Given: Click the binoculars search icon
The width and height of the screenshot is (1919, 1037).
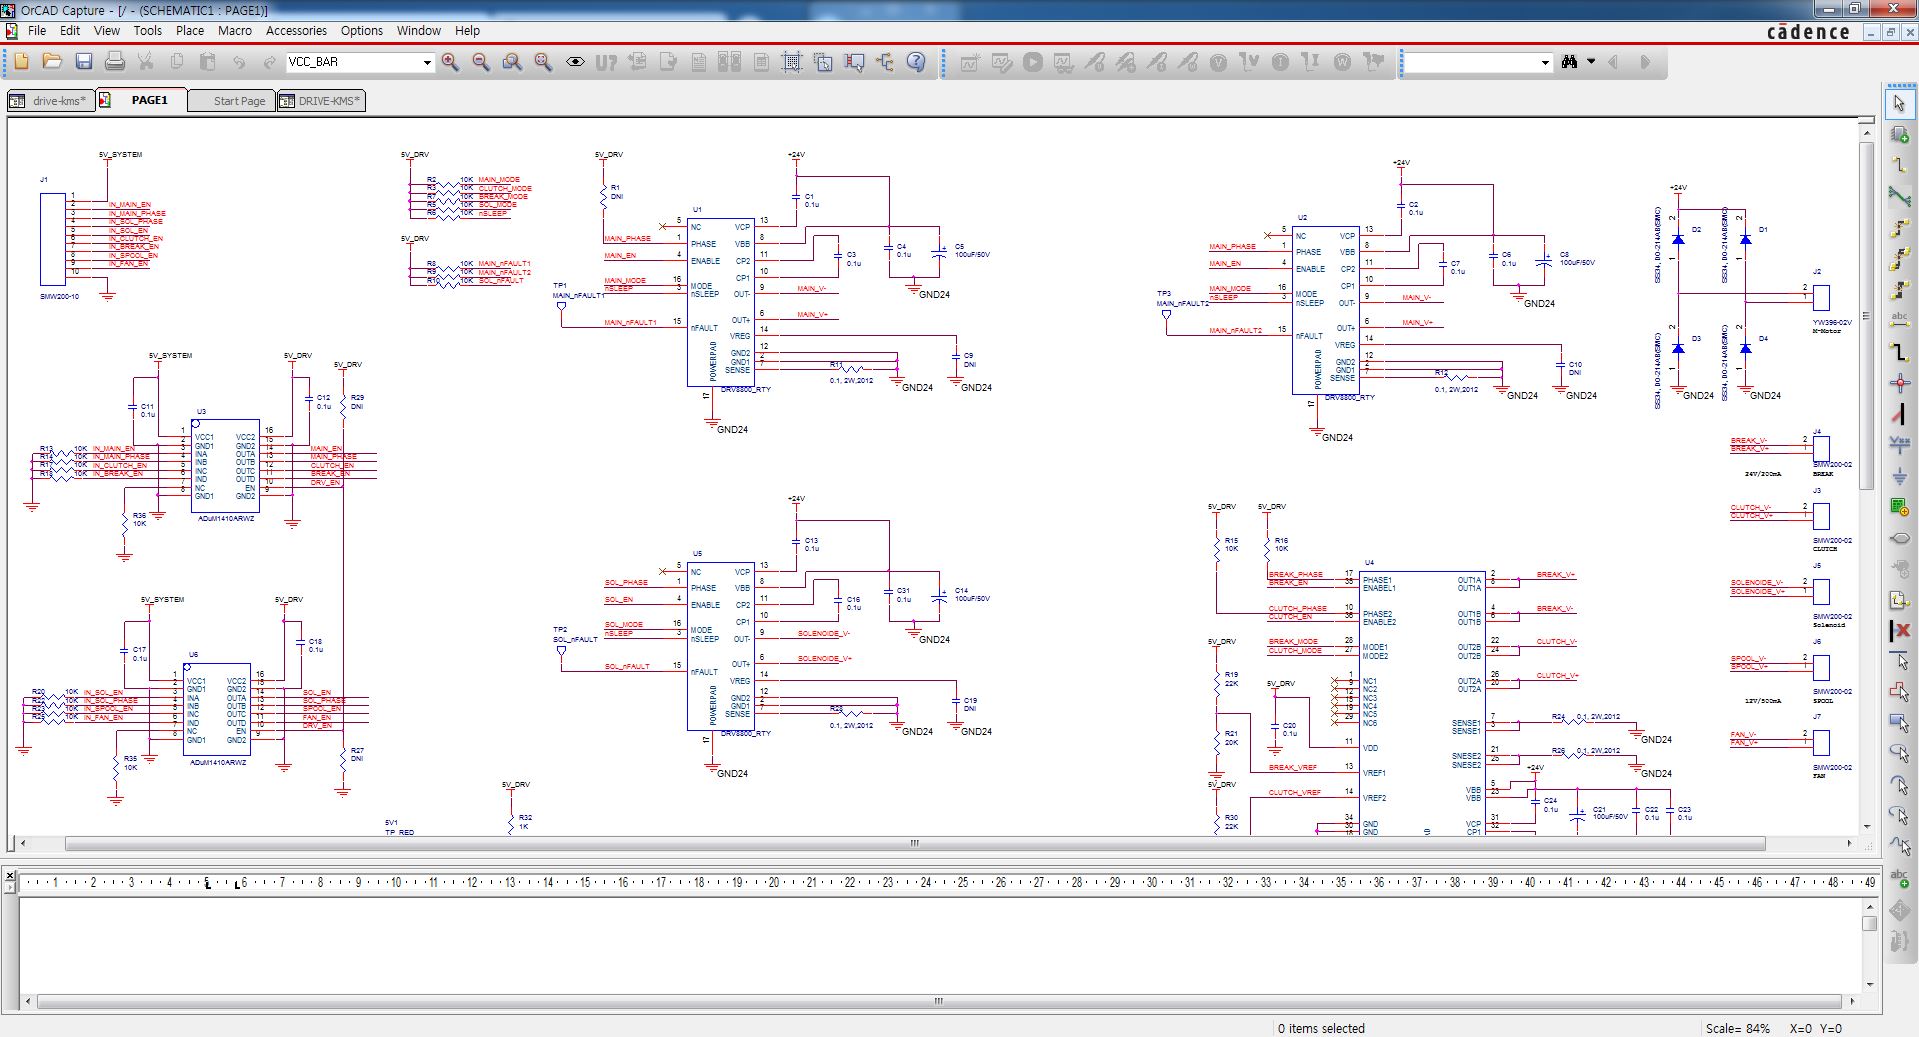Looking at the screenshot, I should (1569, 62).
